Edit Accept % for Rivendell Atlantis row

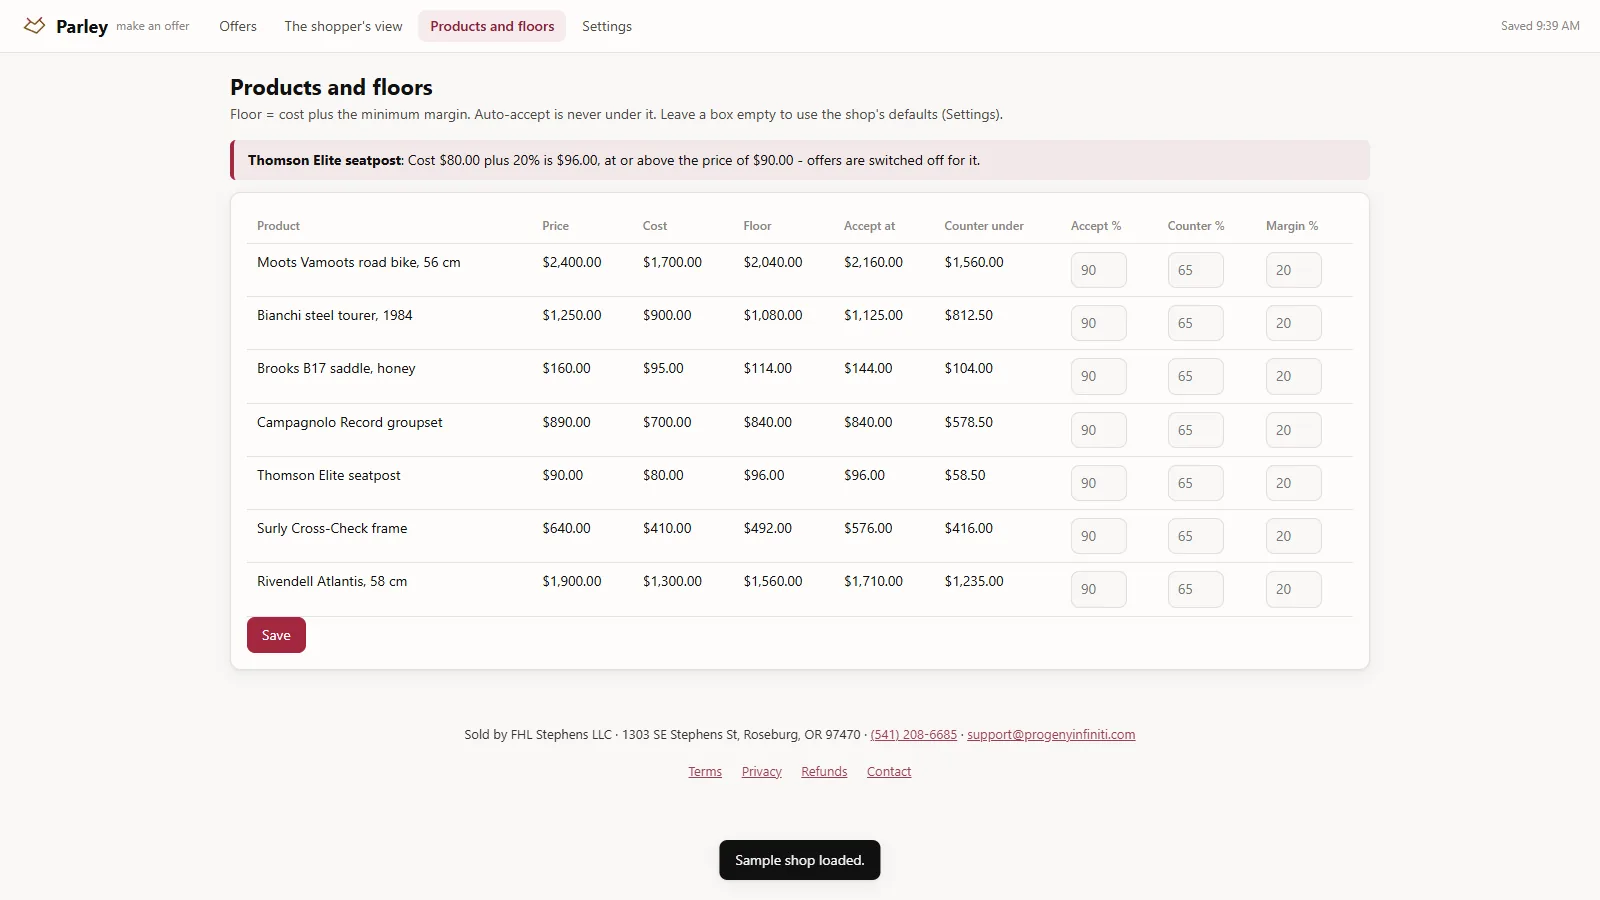1098,589
